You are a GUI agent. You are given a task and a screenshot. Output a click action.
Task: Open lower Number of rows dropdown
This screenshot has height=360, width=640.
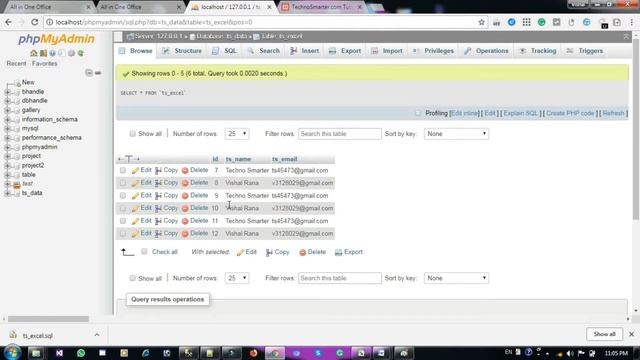click(x=237, y=278)
